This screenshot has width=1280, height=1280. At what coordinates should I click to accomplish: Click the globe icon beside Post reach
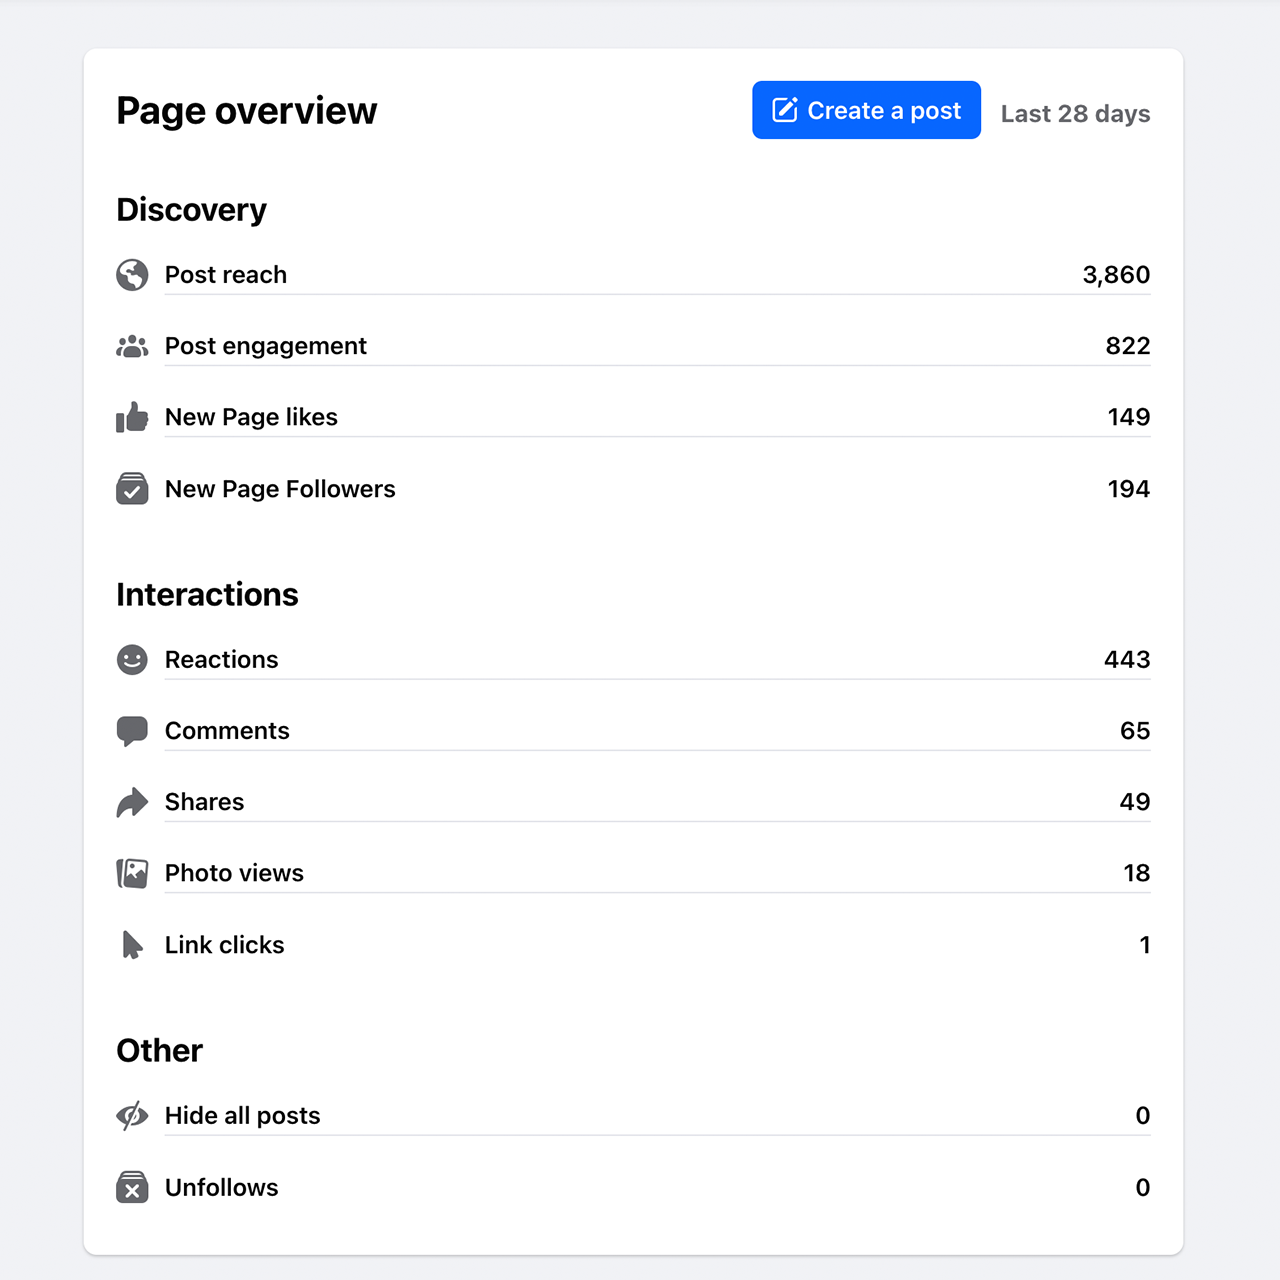point(132,274)
